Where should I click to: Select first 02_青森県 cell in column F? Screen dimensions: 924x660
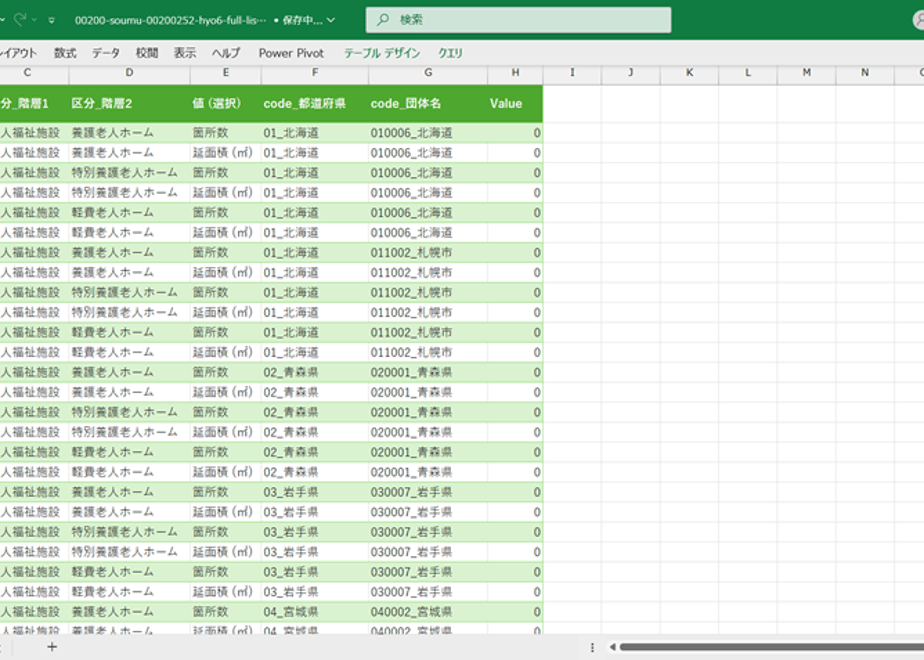(x=315, y=372)
